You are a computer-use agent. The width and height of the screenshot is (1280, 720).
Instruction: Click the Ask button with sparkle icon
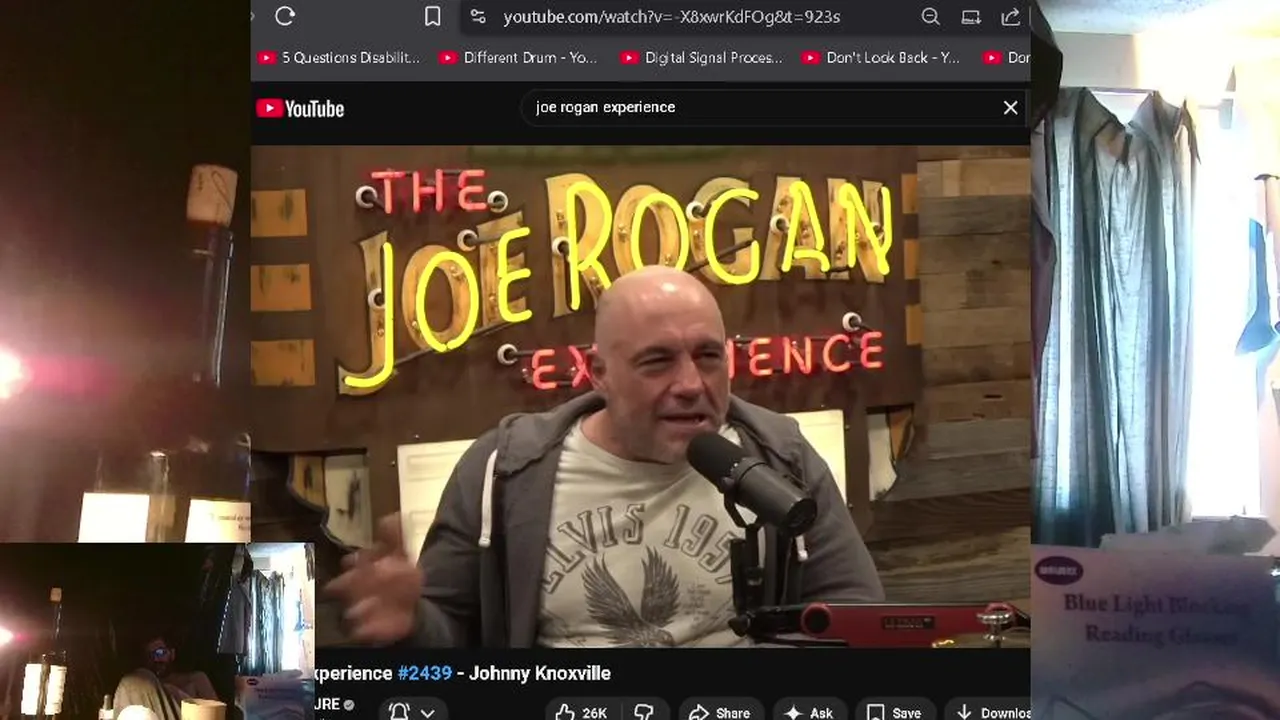(810, 712)
